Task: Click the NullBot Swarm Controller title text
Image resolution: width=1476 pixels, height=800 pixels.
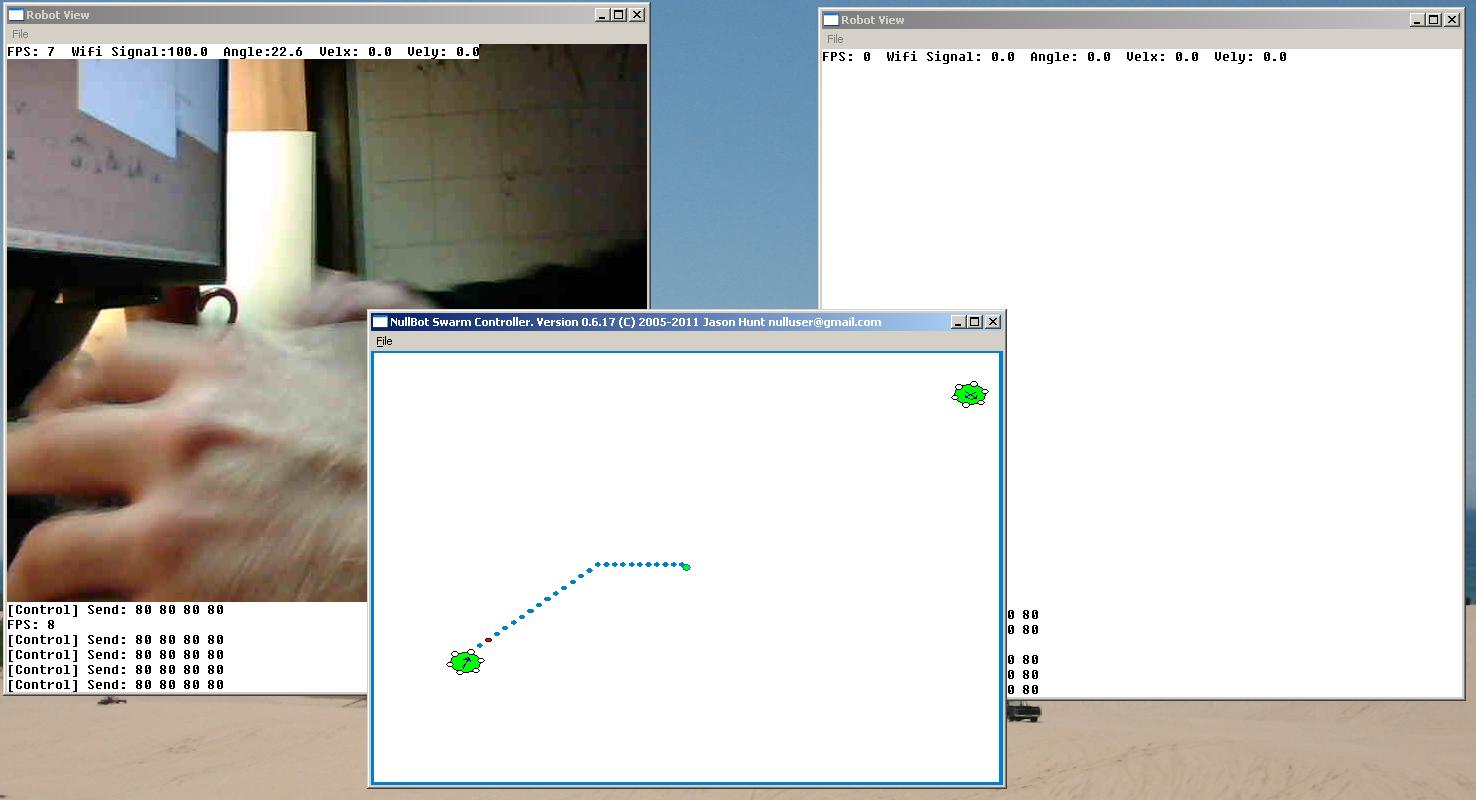Action: pyautogui.click(x=635, y=322)
